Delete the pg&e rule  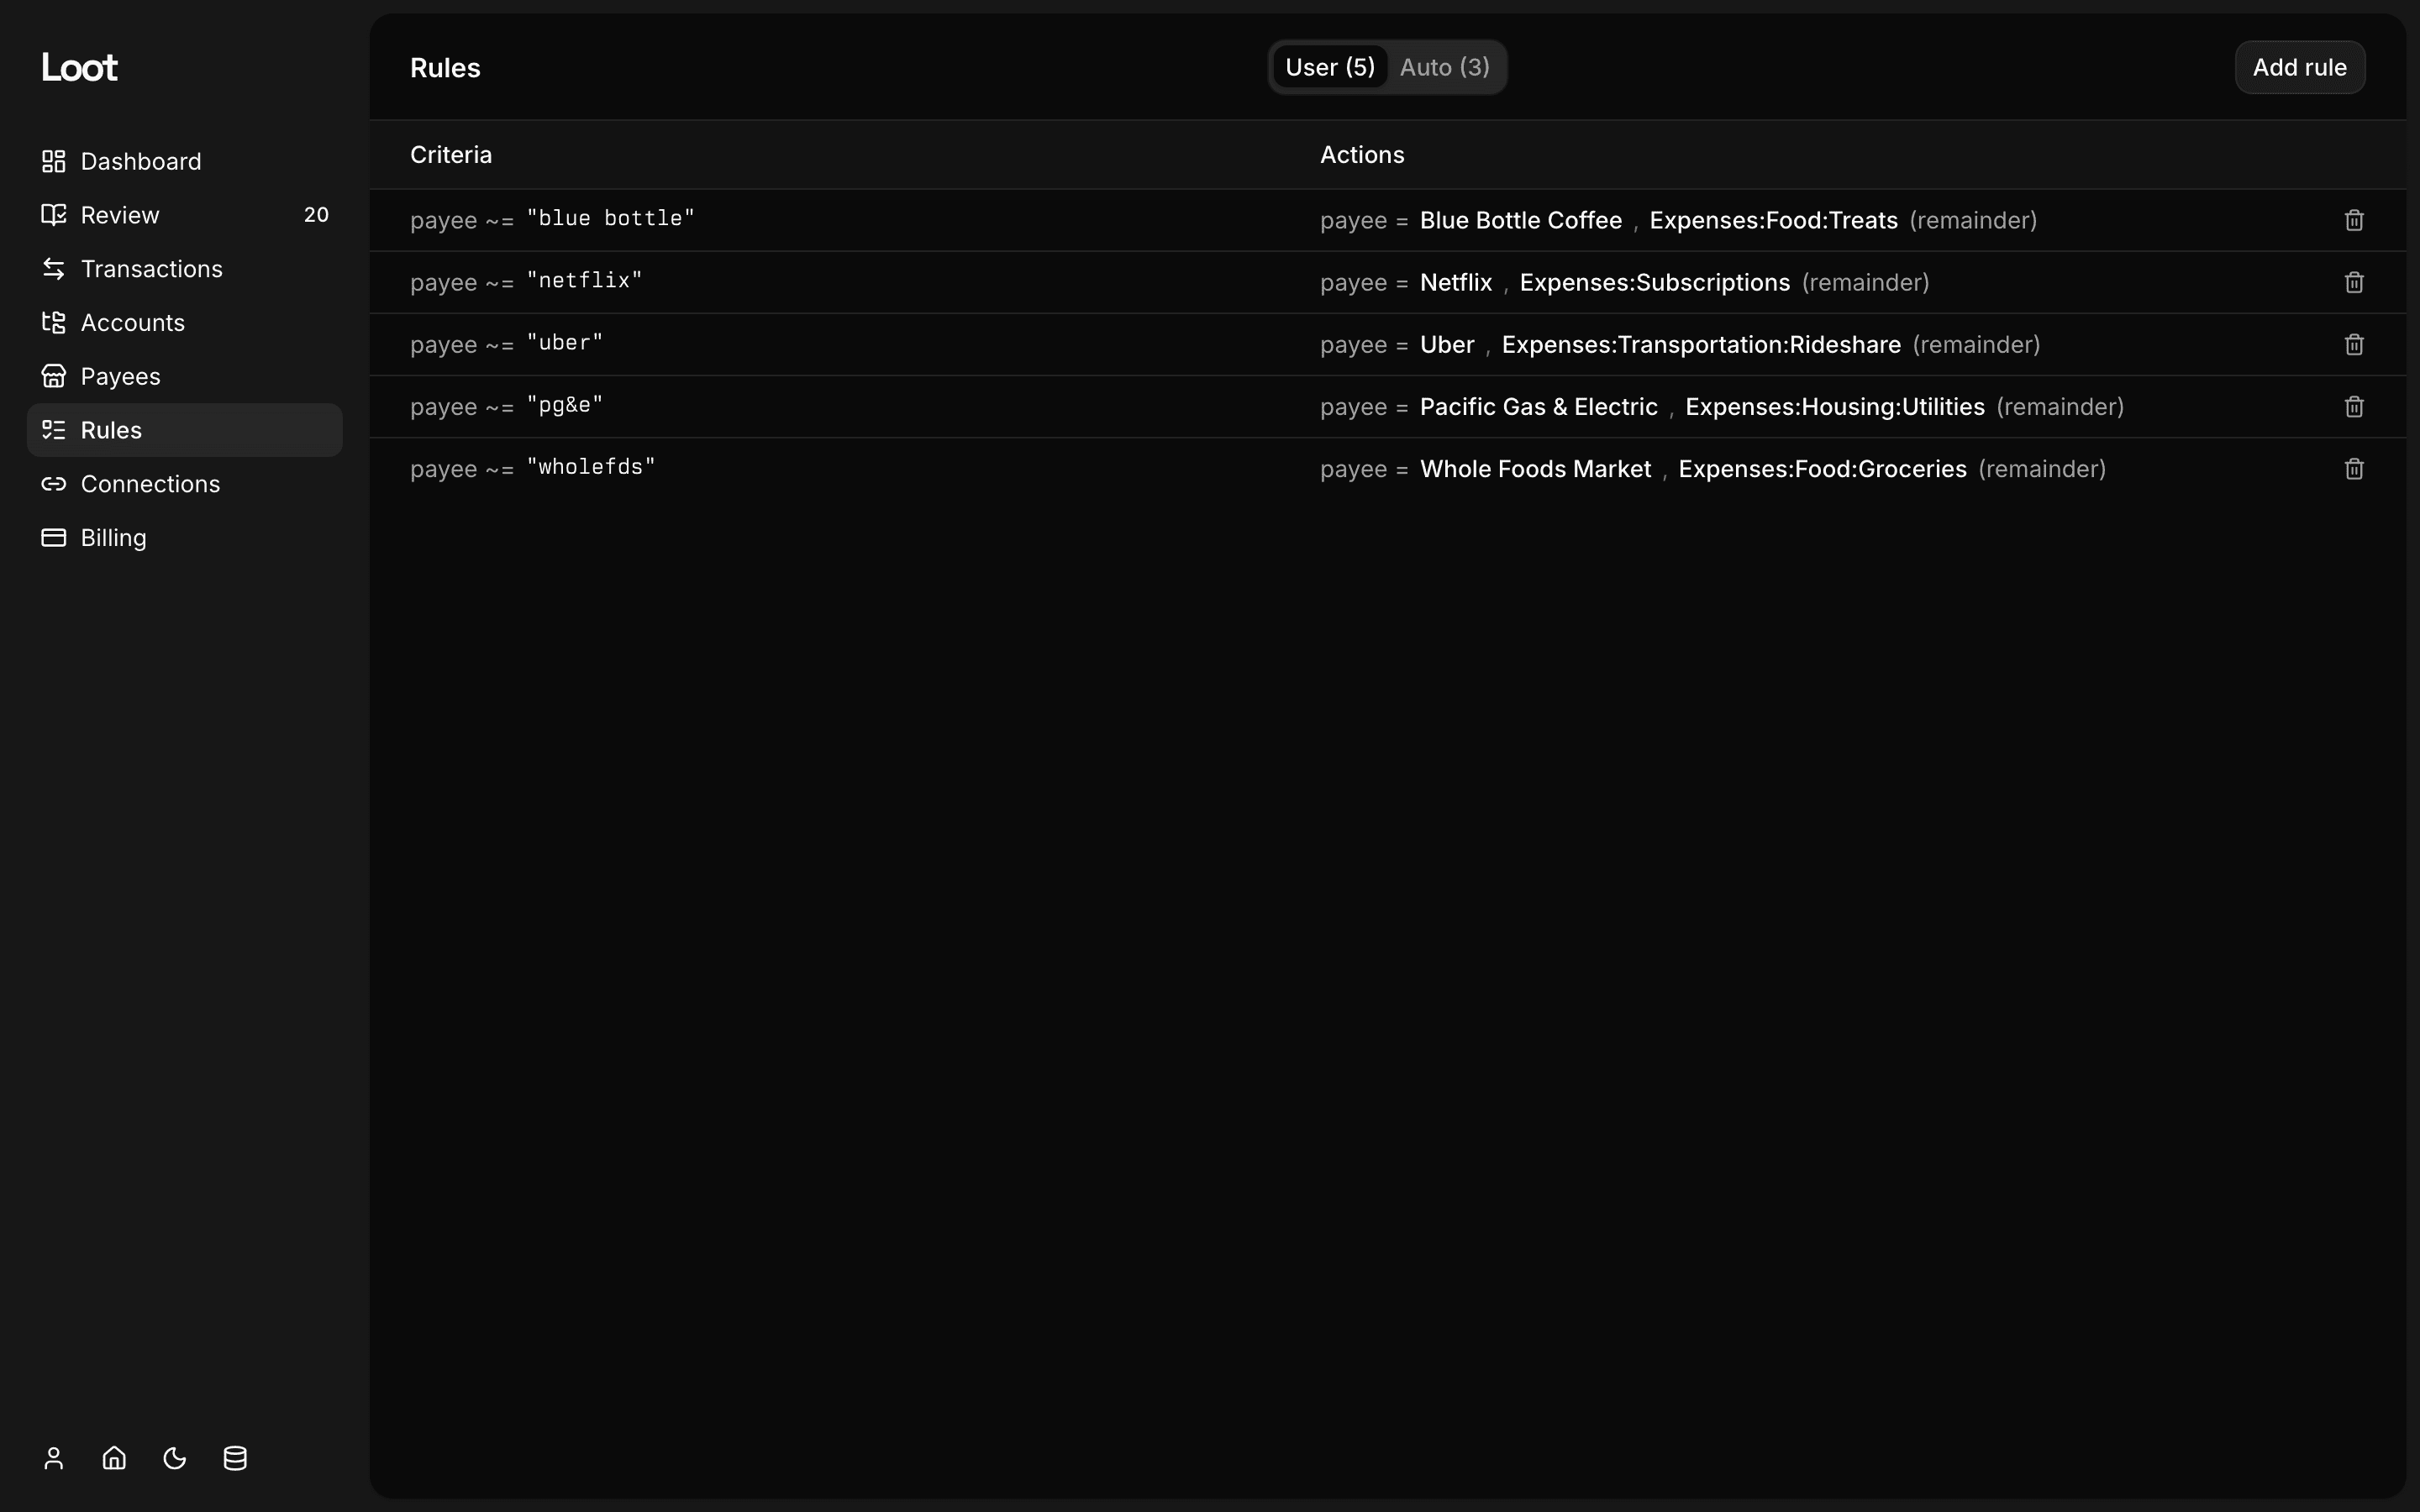pos(2354,407)
